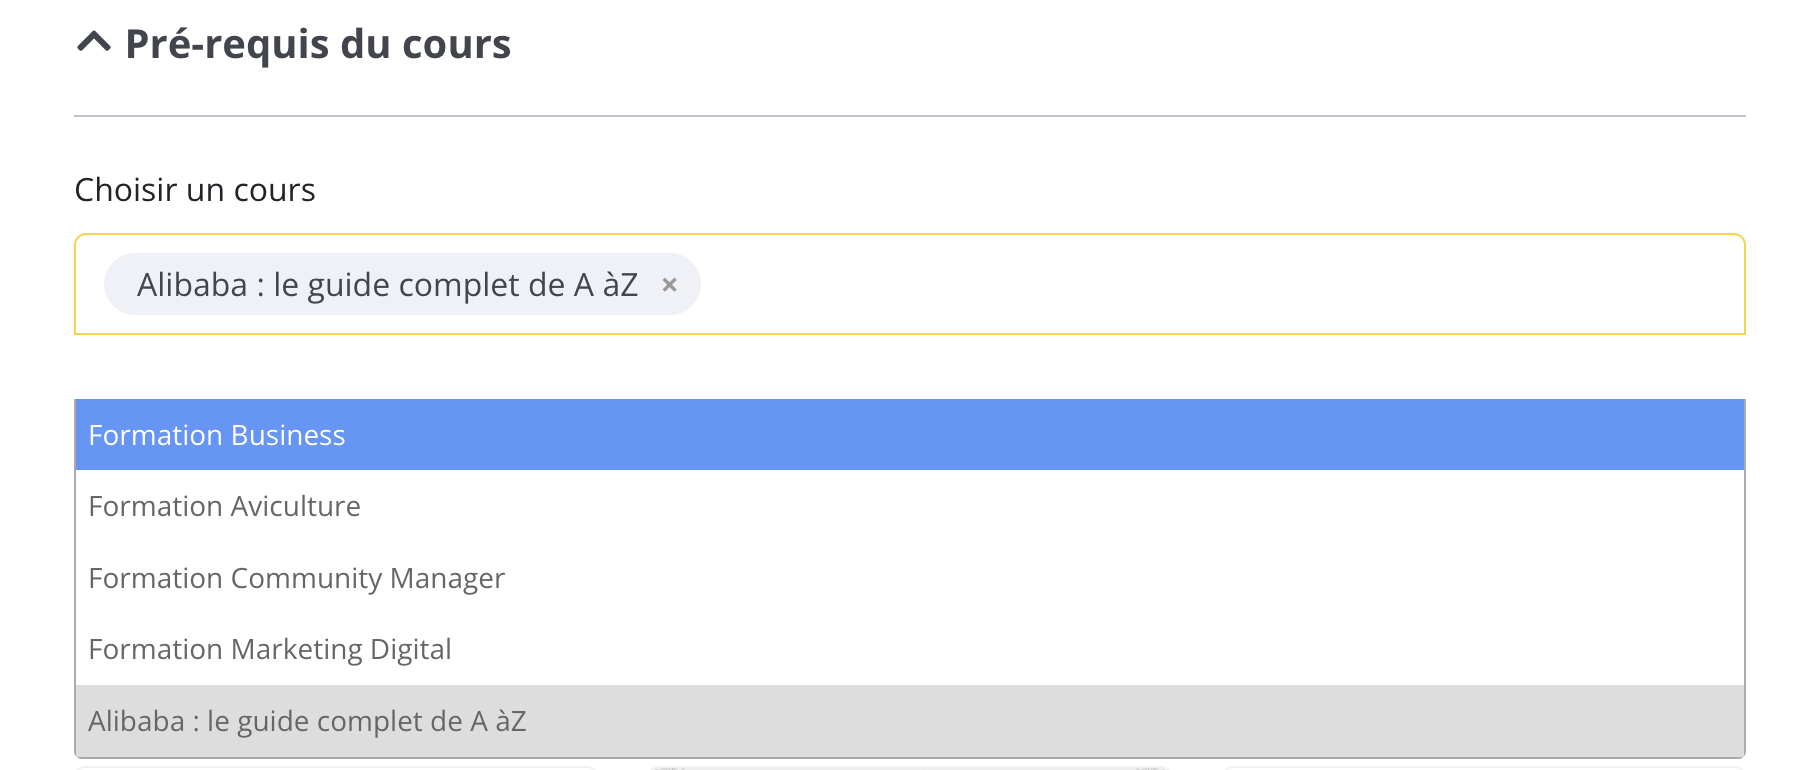Pick Formation Community Manager option
Viewport: 1800px width, 770px height.
(296, 578)
